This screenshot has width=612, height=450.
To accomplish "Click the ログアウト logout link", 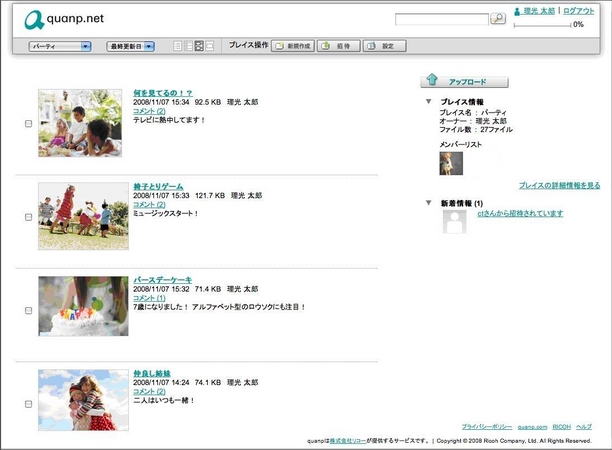I will pos(579,10).
